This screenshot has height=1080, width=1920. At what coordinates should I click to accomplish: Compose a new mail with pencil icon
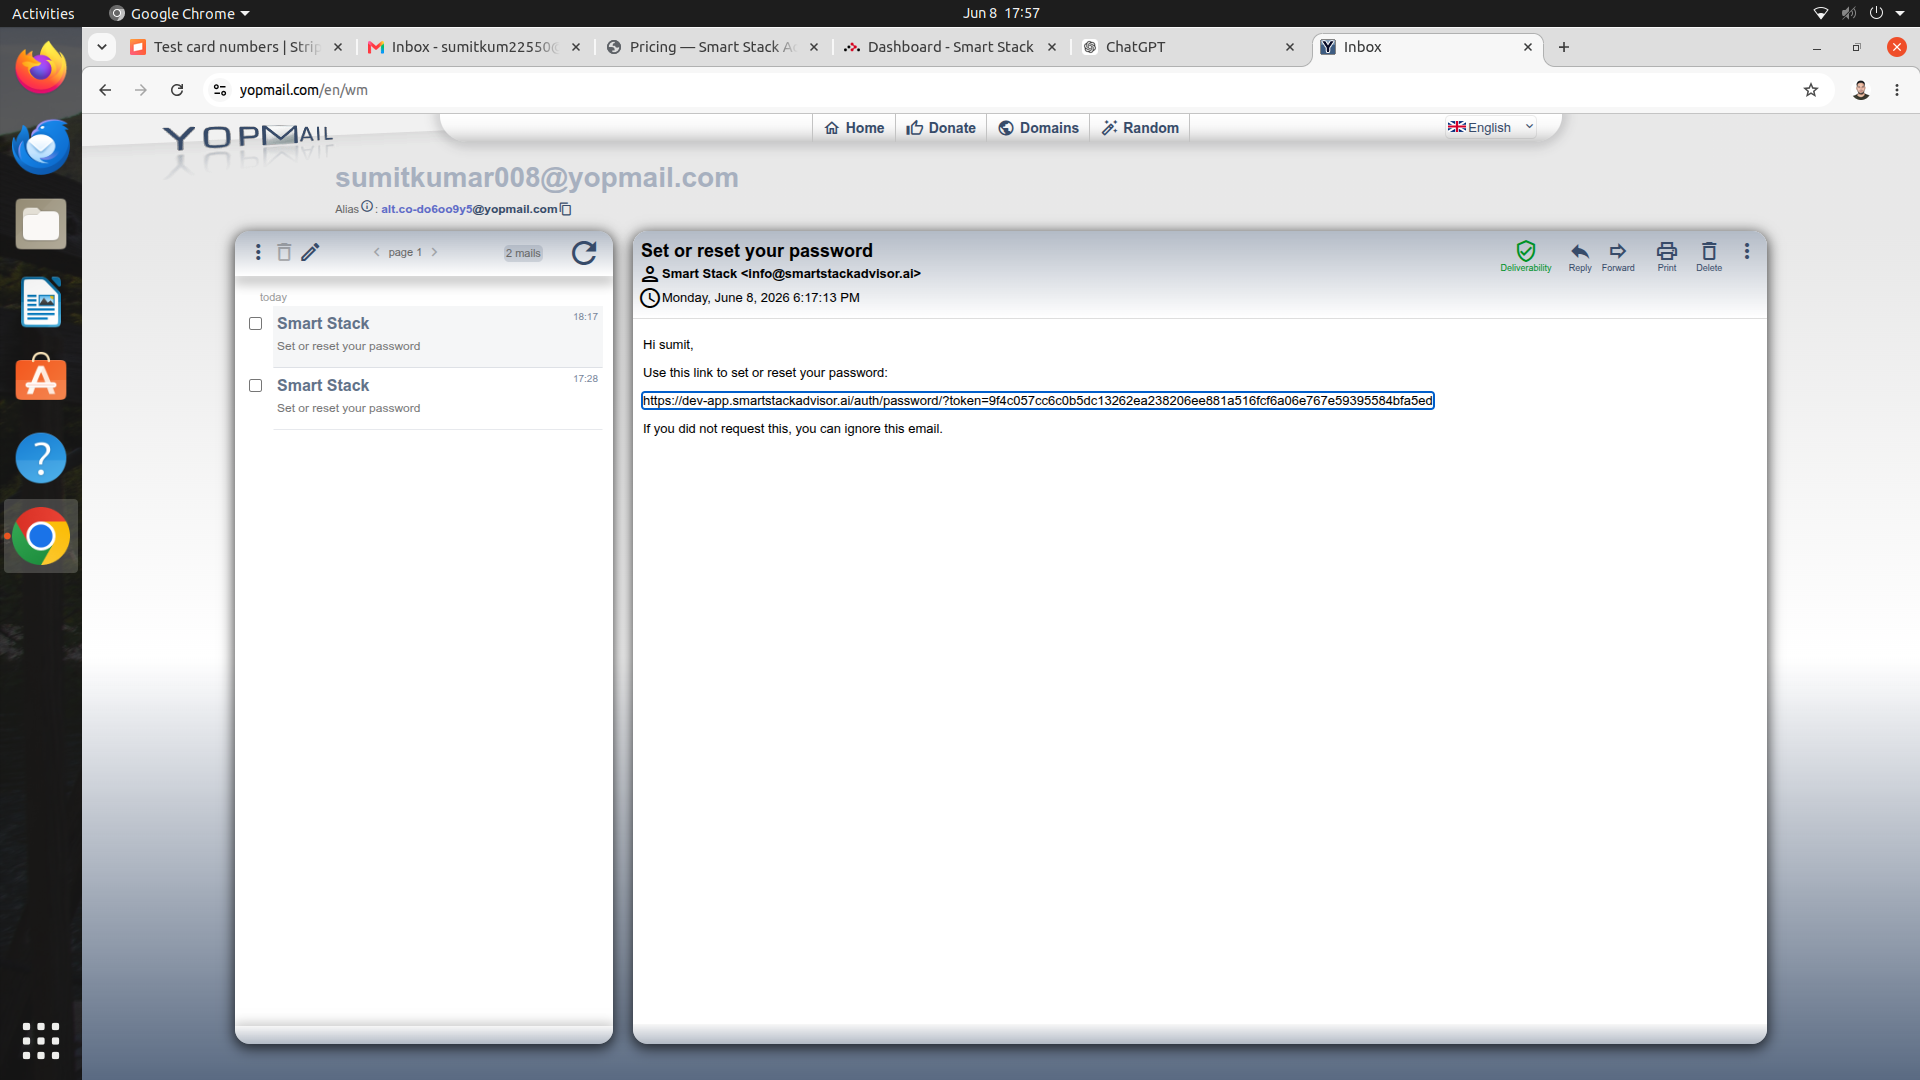(310, 252)
